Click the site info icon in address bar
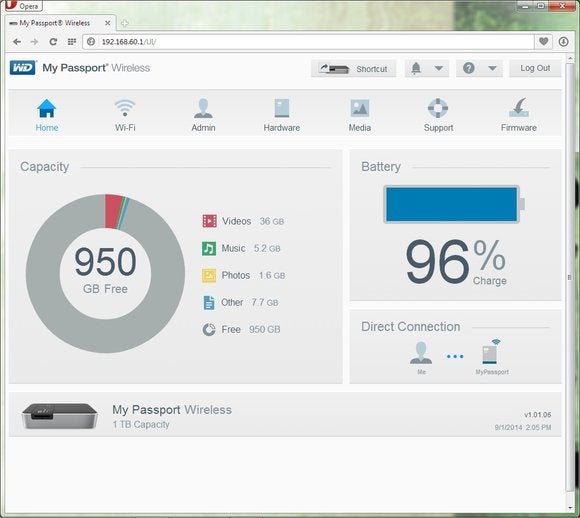The width and height of the screenshot is (580, 518). 91,42
